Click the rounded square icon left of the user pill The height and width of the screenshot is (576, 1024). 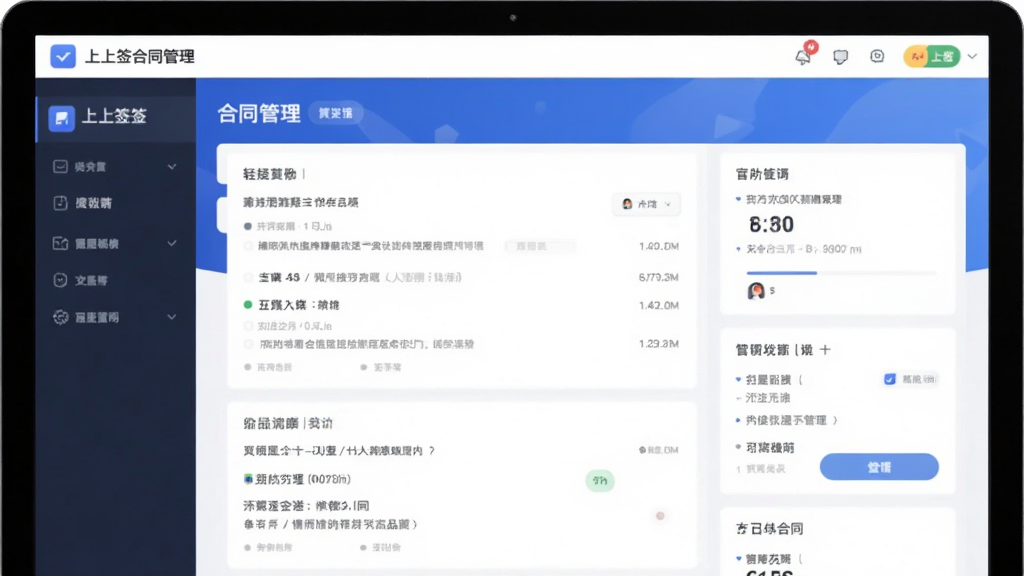point(877,56)
